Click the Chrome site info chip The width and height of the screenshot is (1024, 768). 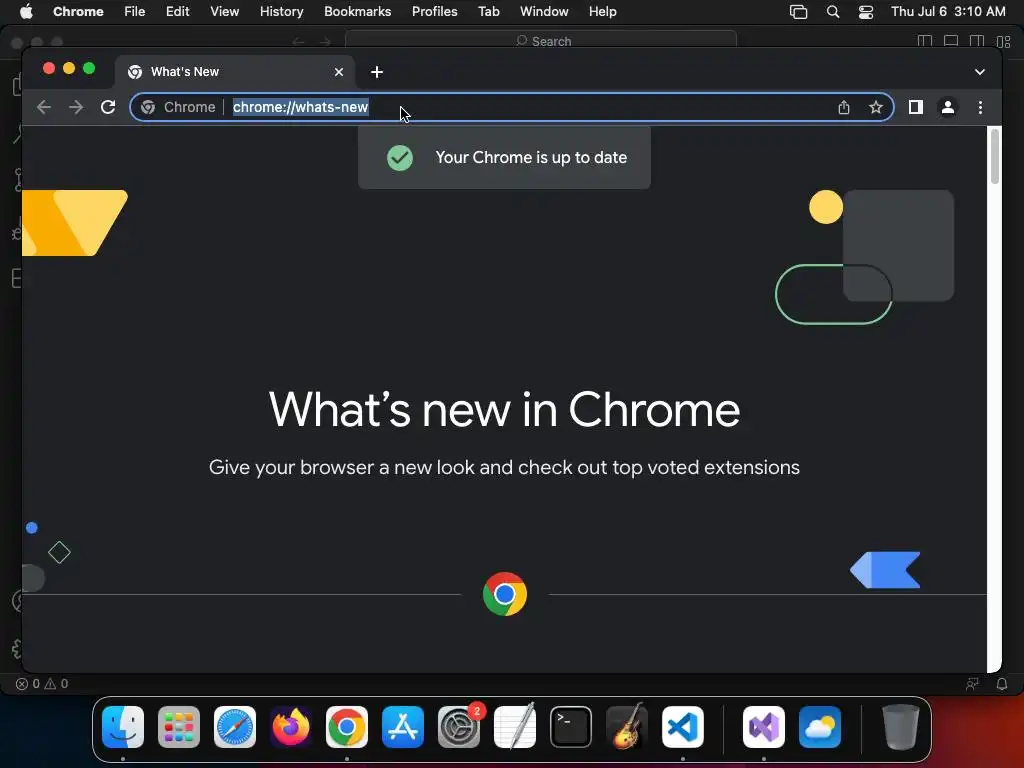[178, 107]
